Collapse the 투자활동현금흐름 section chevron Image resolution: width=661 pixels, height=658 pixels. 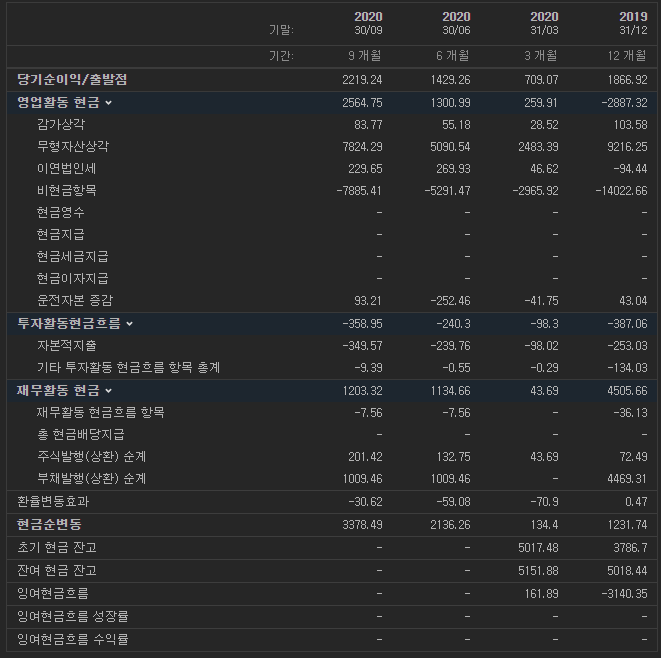tap(129, 324)
